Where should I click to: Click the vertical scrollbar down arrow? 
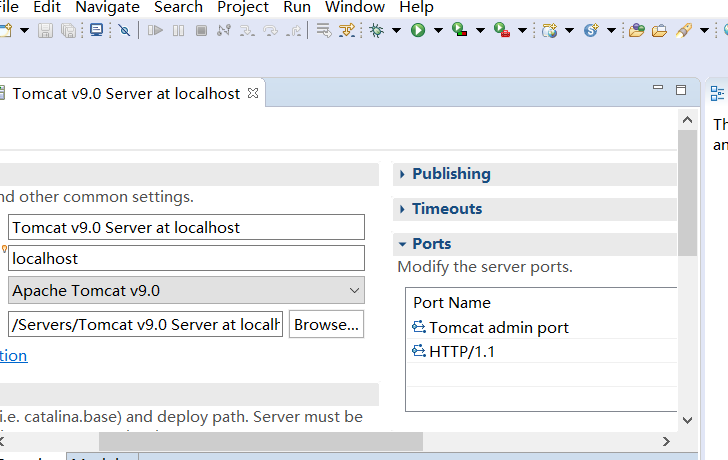tap(688, 420)
